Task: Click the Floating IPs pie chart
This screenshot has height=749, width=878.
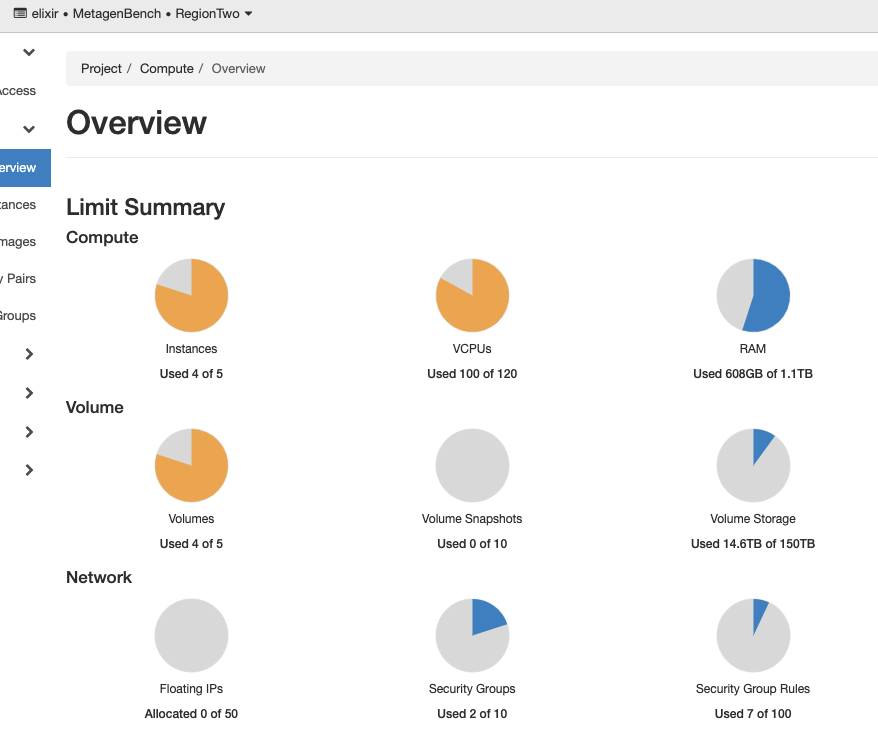Action: [192, 635]
